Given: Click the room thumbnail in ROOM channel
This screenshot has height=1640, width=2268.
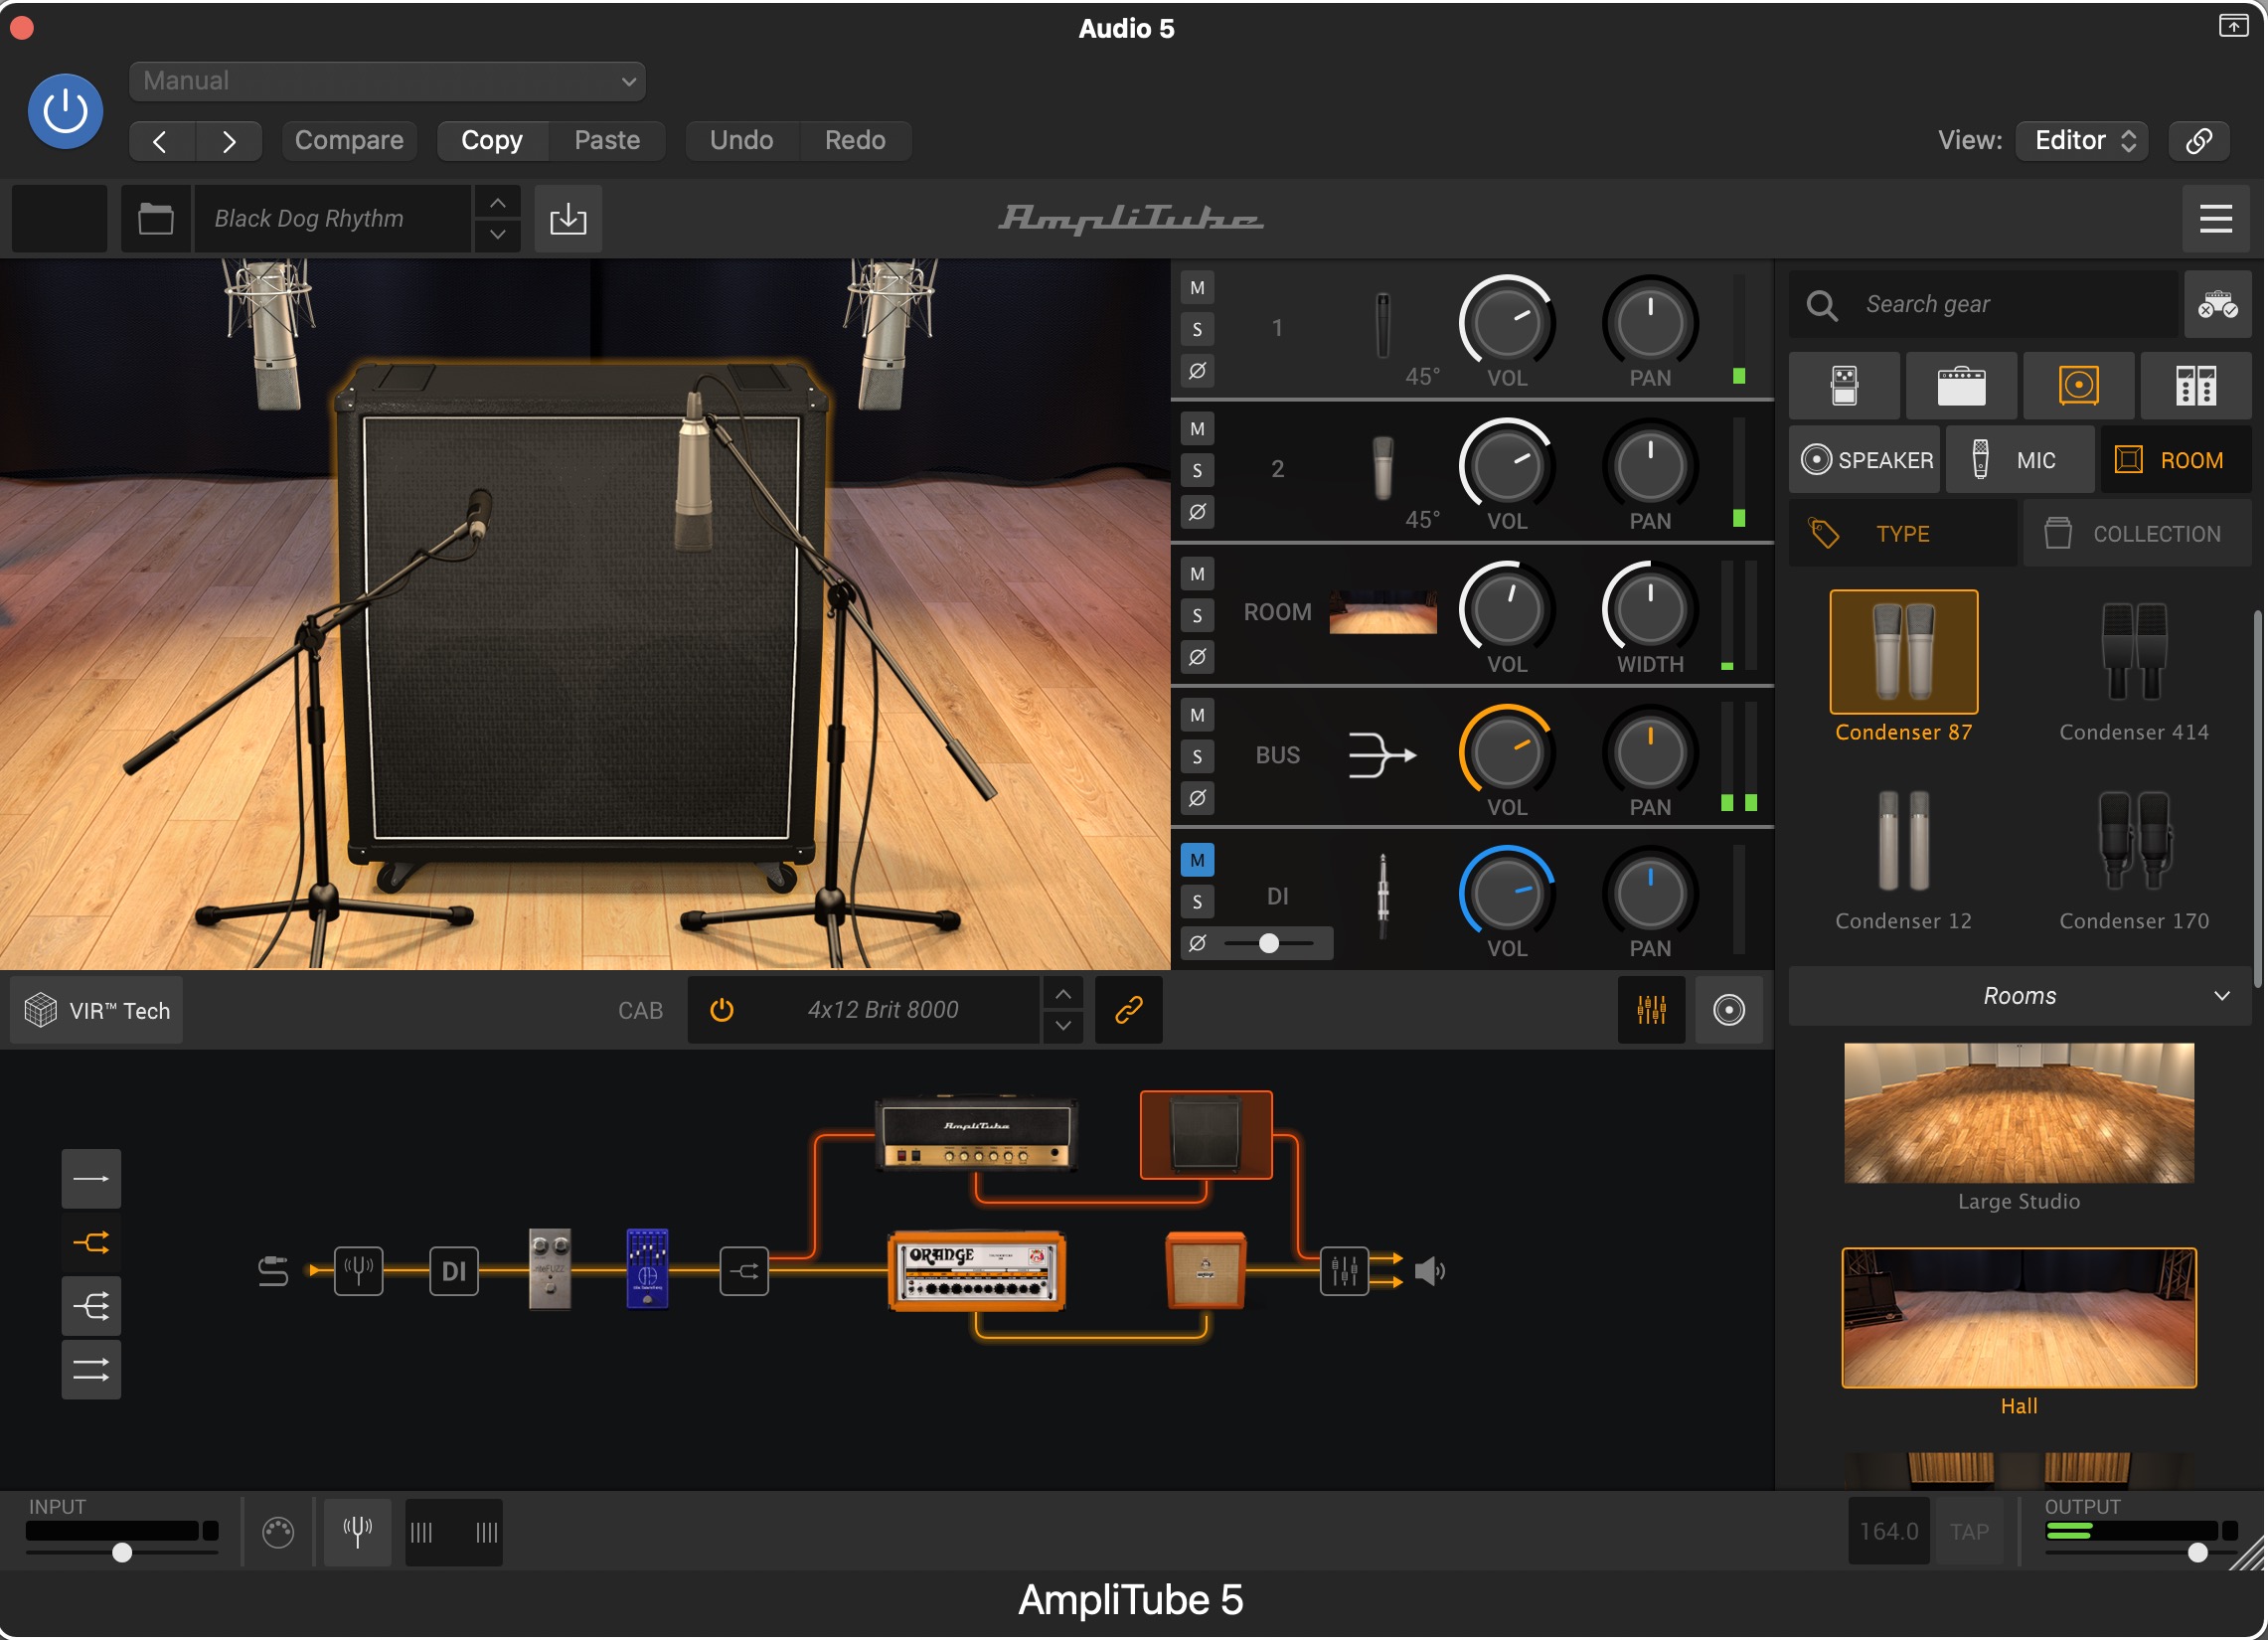Looking at the screenshot, I should coord(1383,612).
